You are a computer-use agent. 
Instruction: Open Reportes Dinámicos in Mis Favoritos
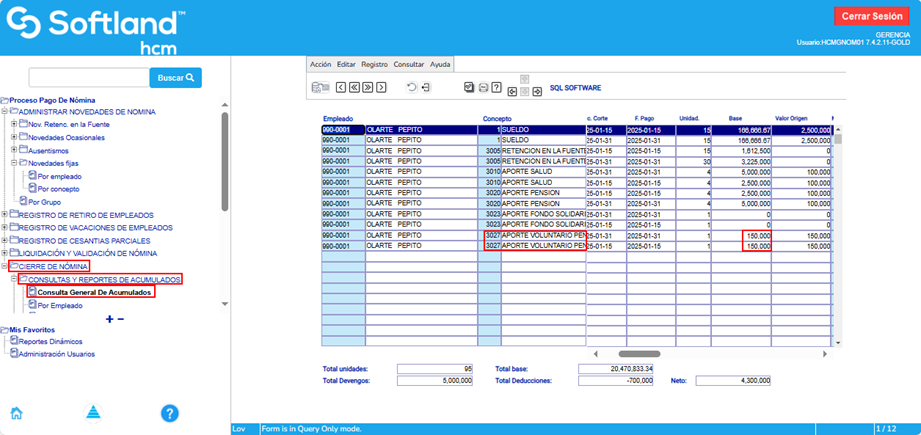[x=50, y=341]
